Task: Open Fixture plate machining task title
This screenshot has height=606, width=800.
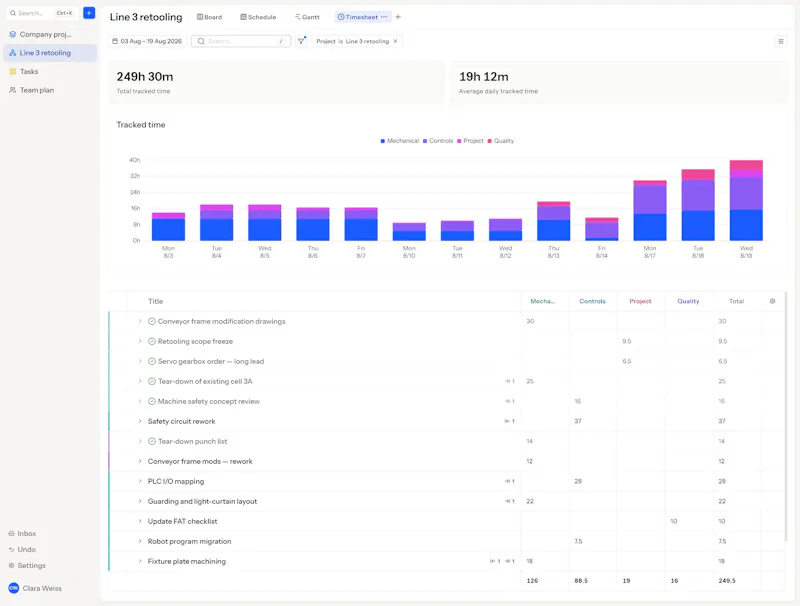Action: 187,561
